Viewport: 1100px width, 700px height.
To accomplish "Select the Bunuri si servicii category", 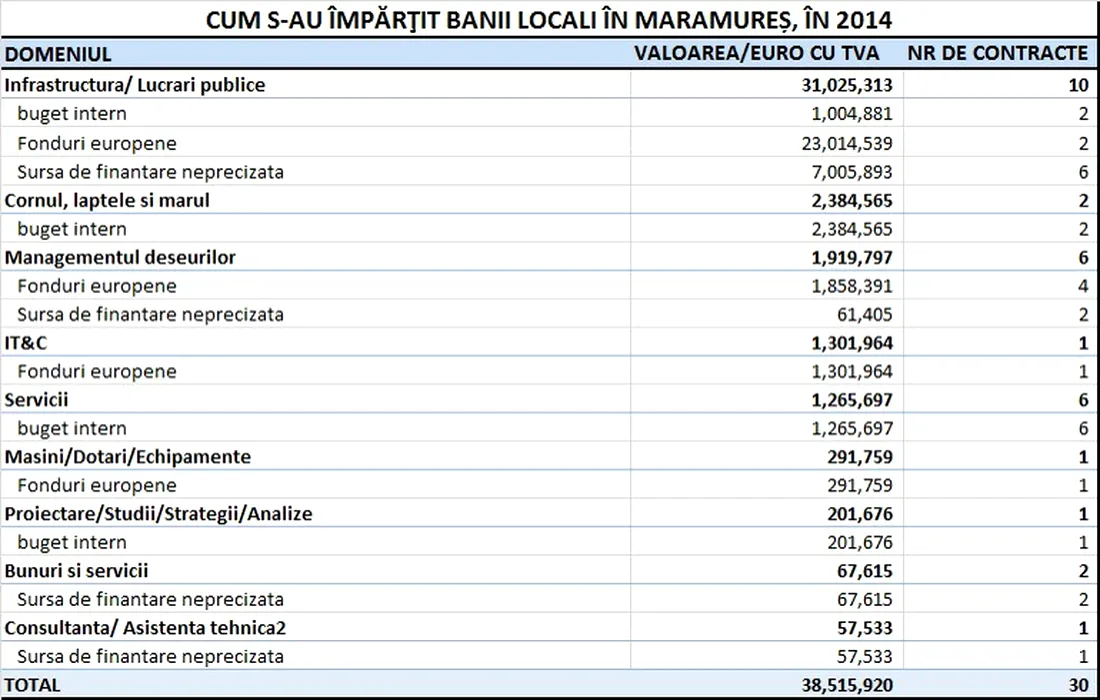I will point(77,571).
